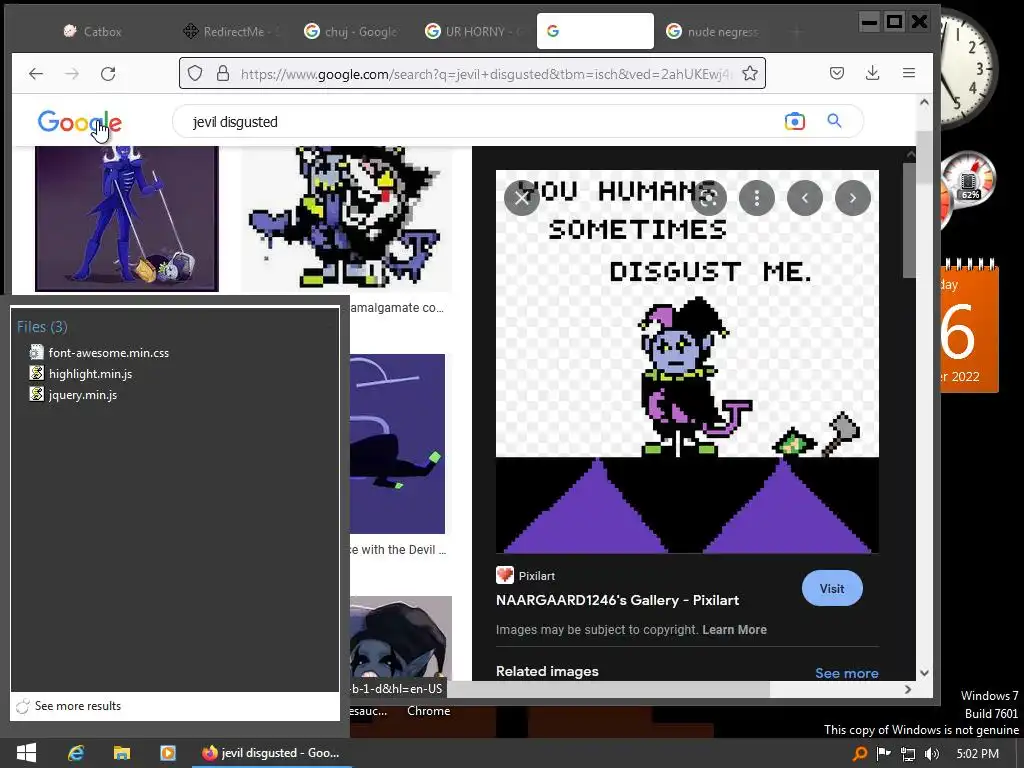The height and width of the screenshot is (768, 1024).
Task: Open Action Center flag icon
Action: click(x=884, y=754)
